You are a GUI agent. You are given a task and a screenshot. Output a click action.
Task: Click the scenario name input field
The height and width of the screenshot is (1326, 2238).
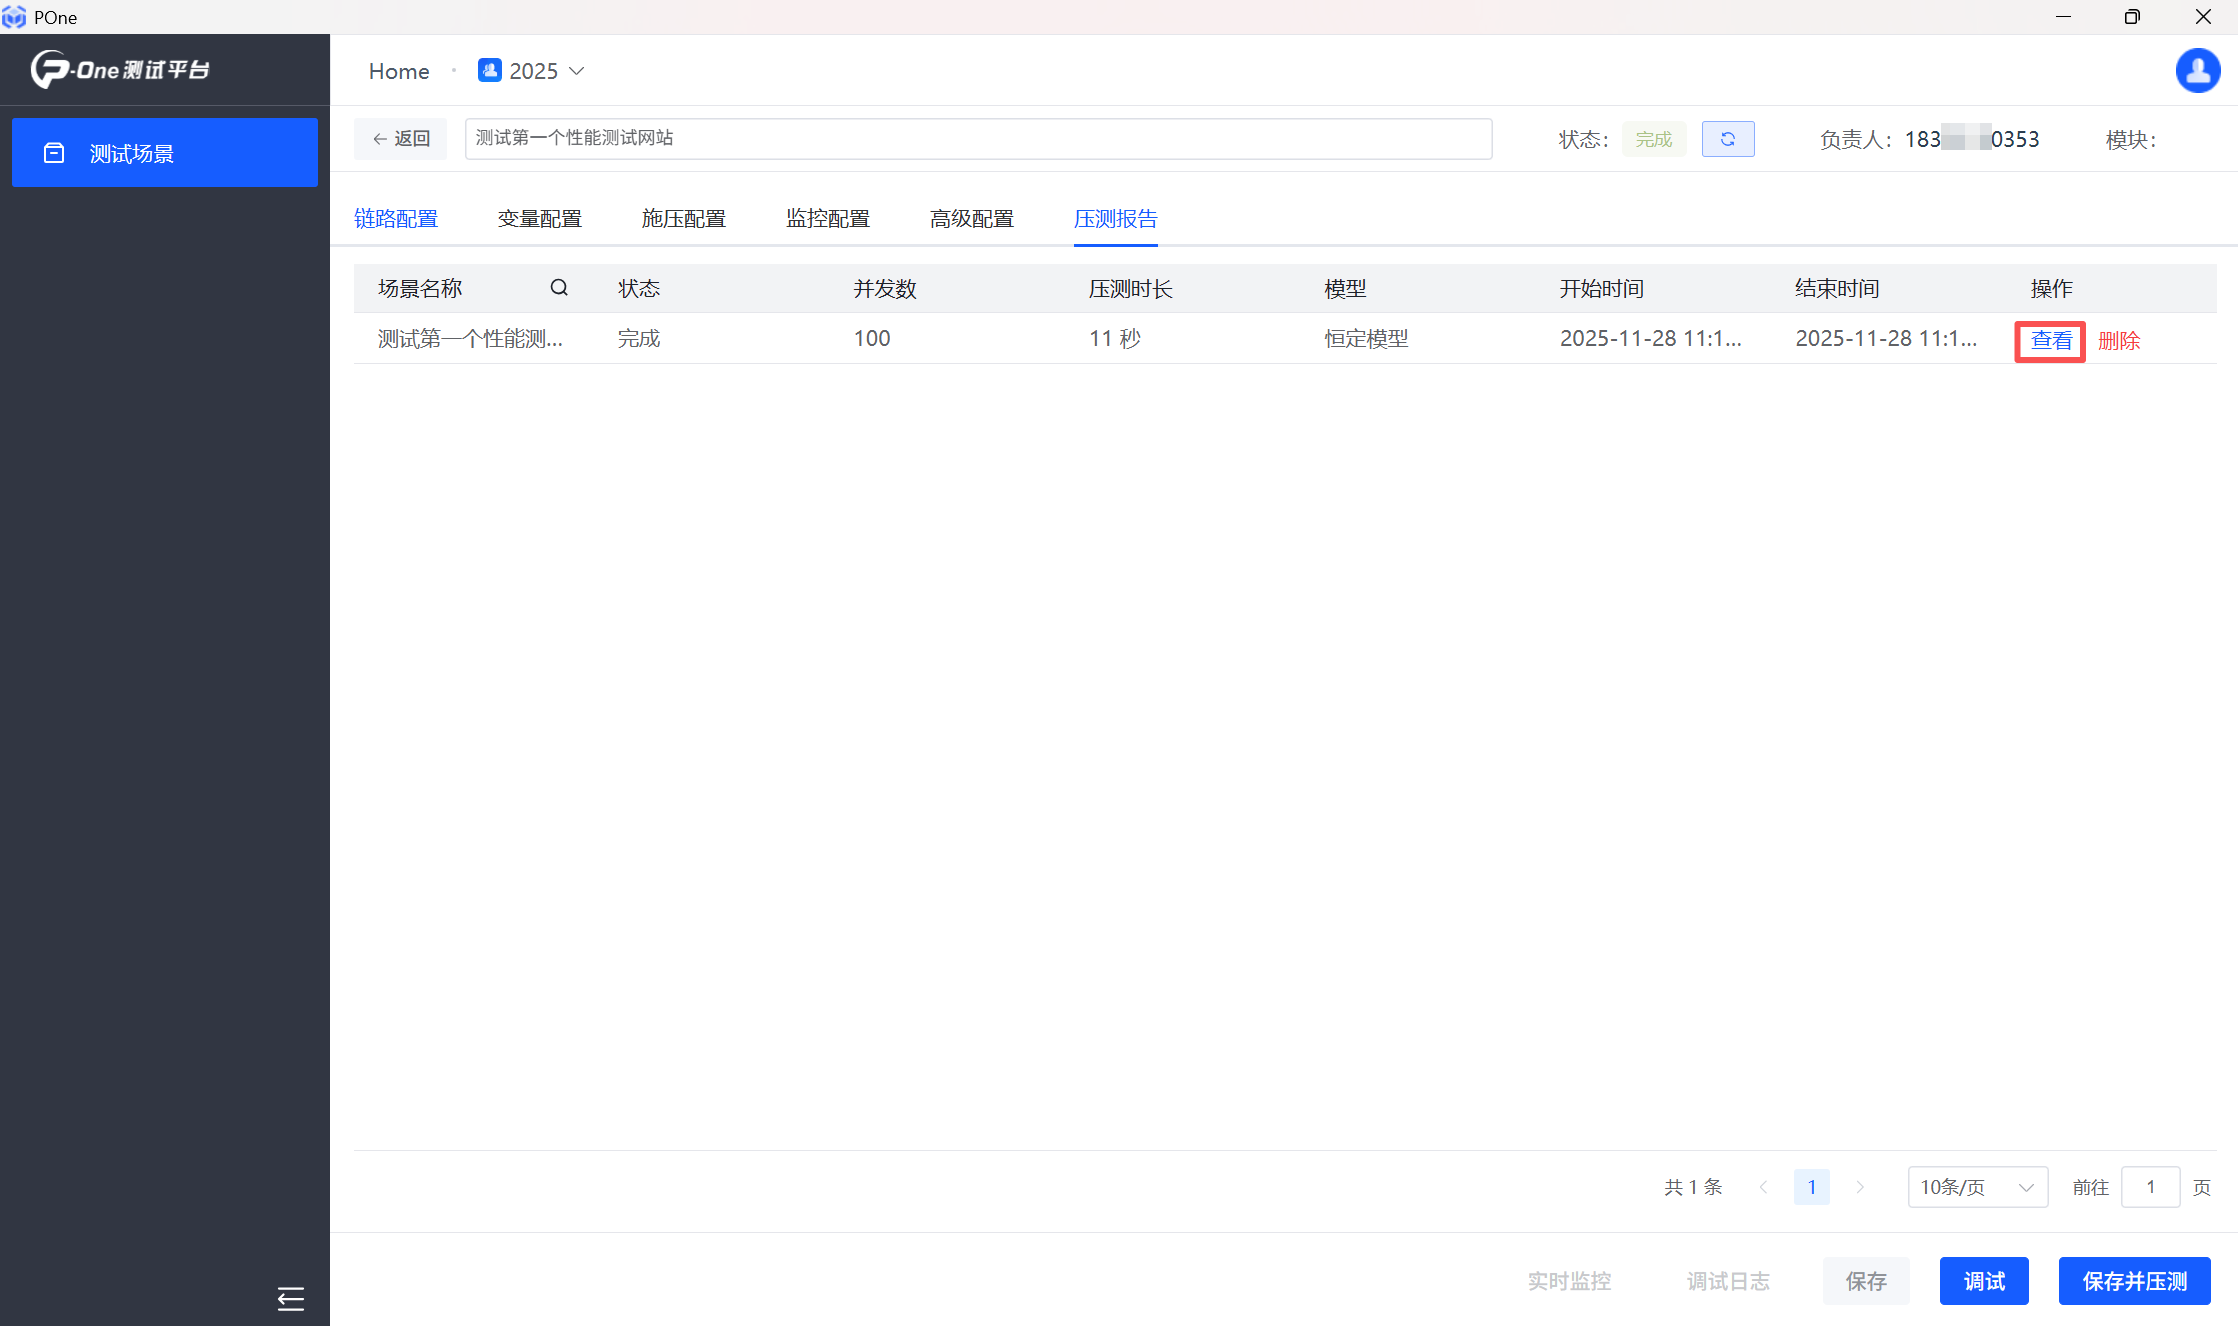977,139
